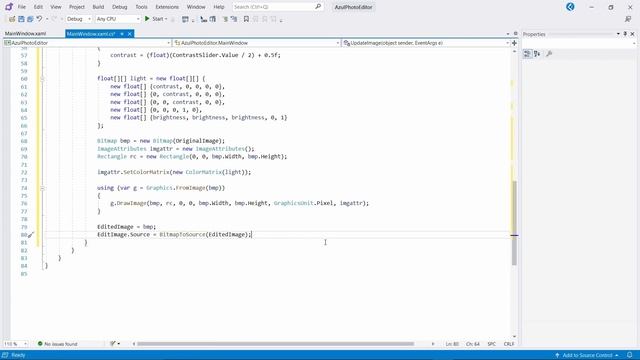Sort Properties alphabetically icon
This screenshot has height=360, width=640.
[537, 53]
